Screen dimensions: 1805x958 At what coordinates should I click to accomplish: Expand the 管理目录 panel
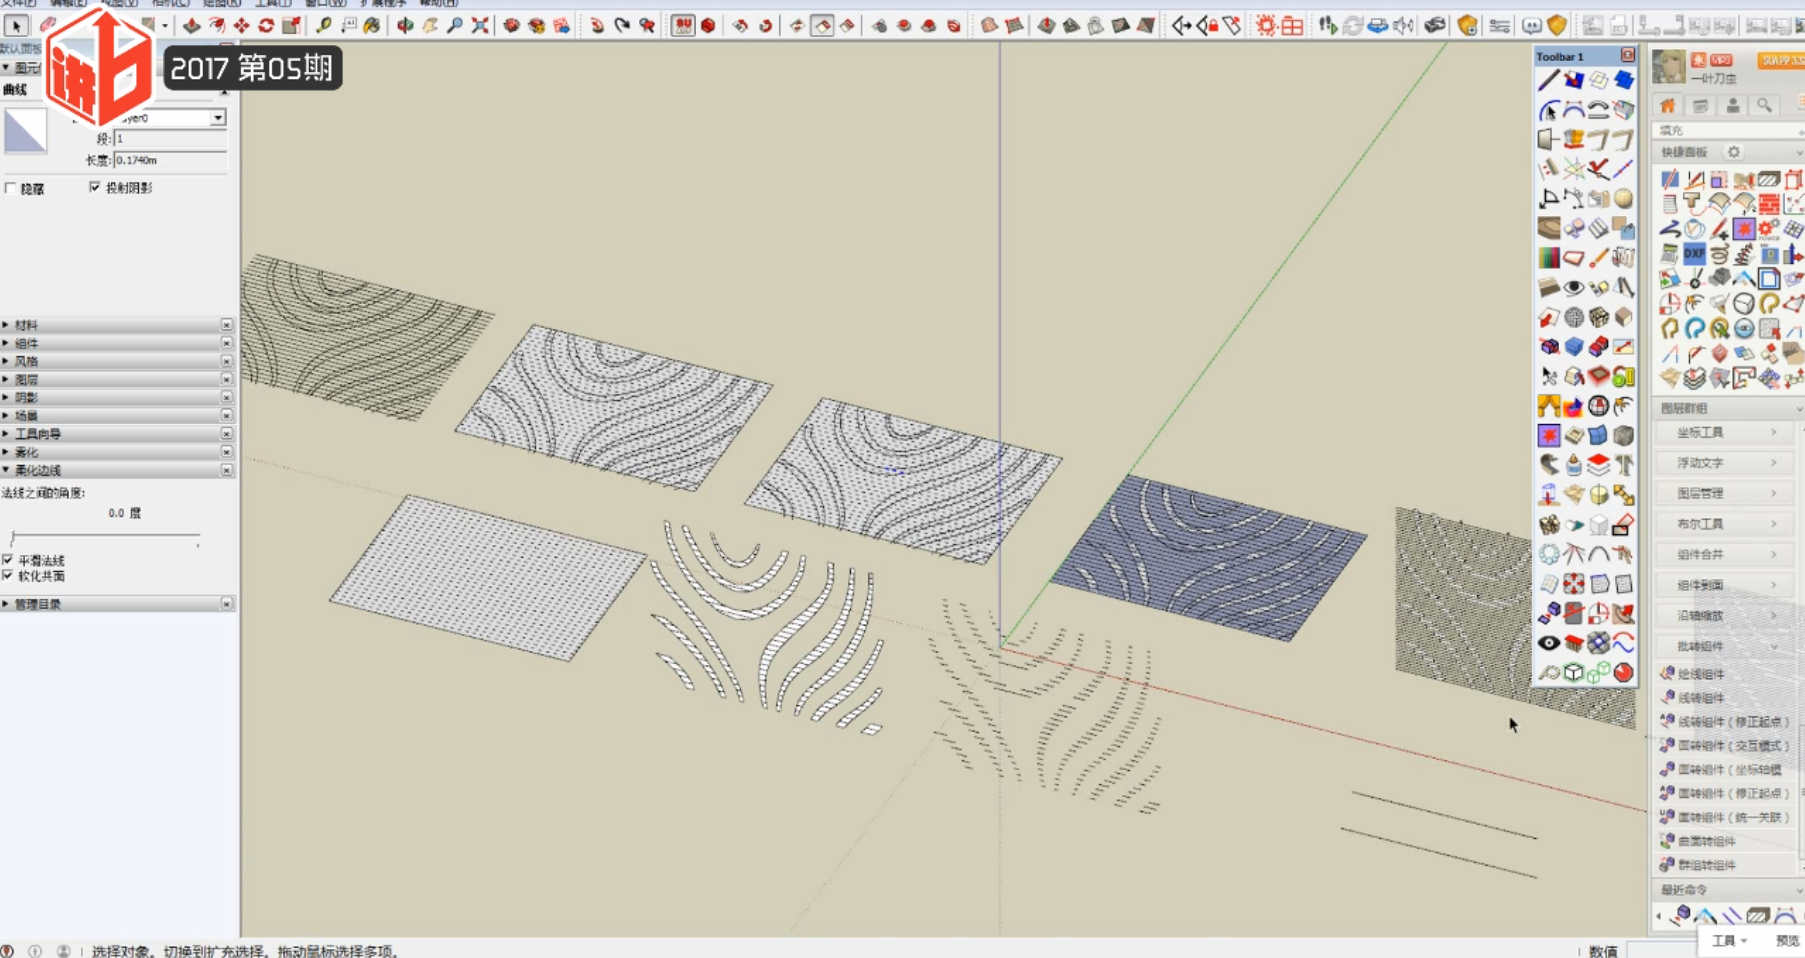point(118,604)
